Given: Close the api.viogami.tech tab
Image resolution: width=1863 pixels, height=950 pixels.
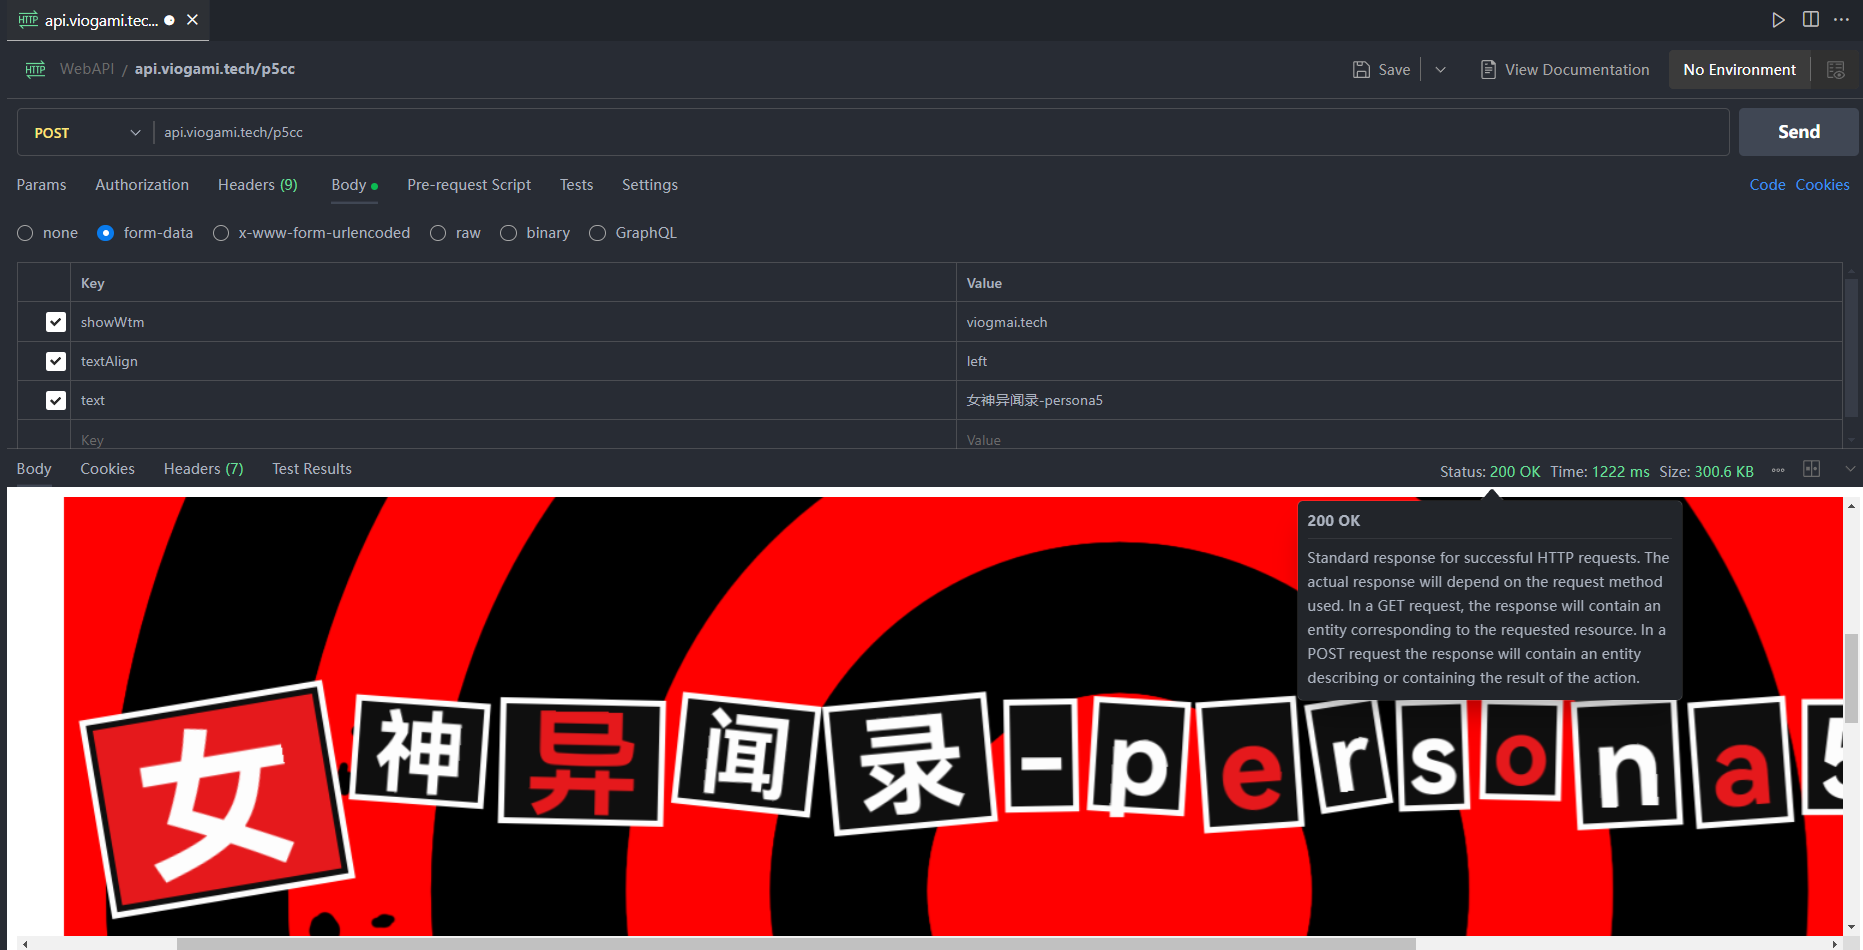Looking at the screenshot, I should 192,20.
